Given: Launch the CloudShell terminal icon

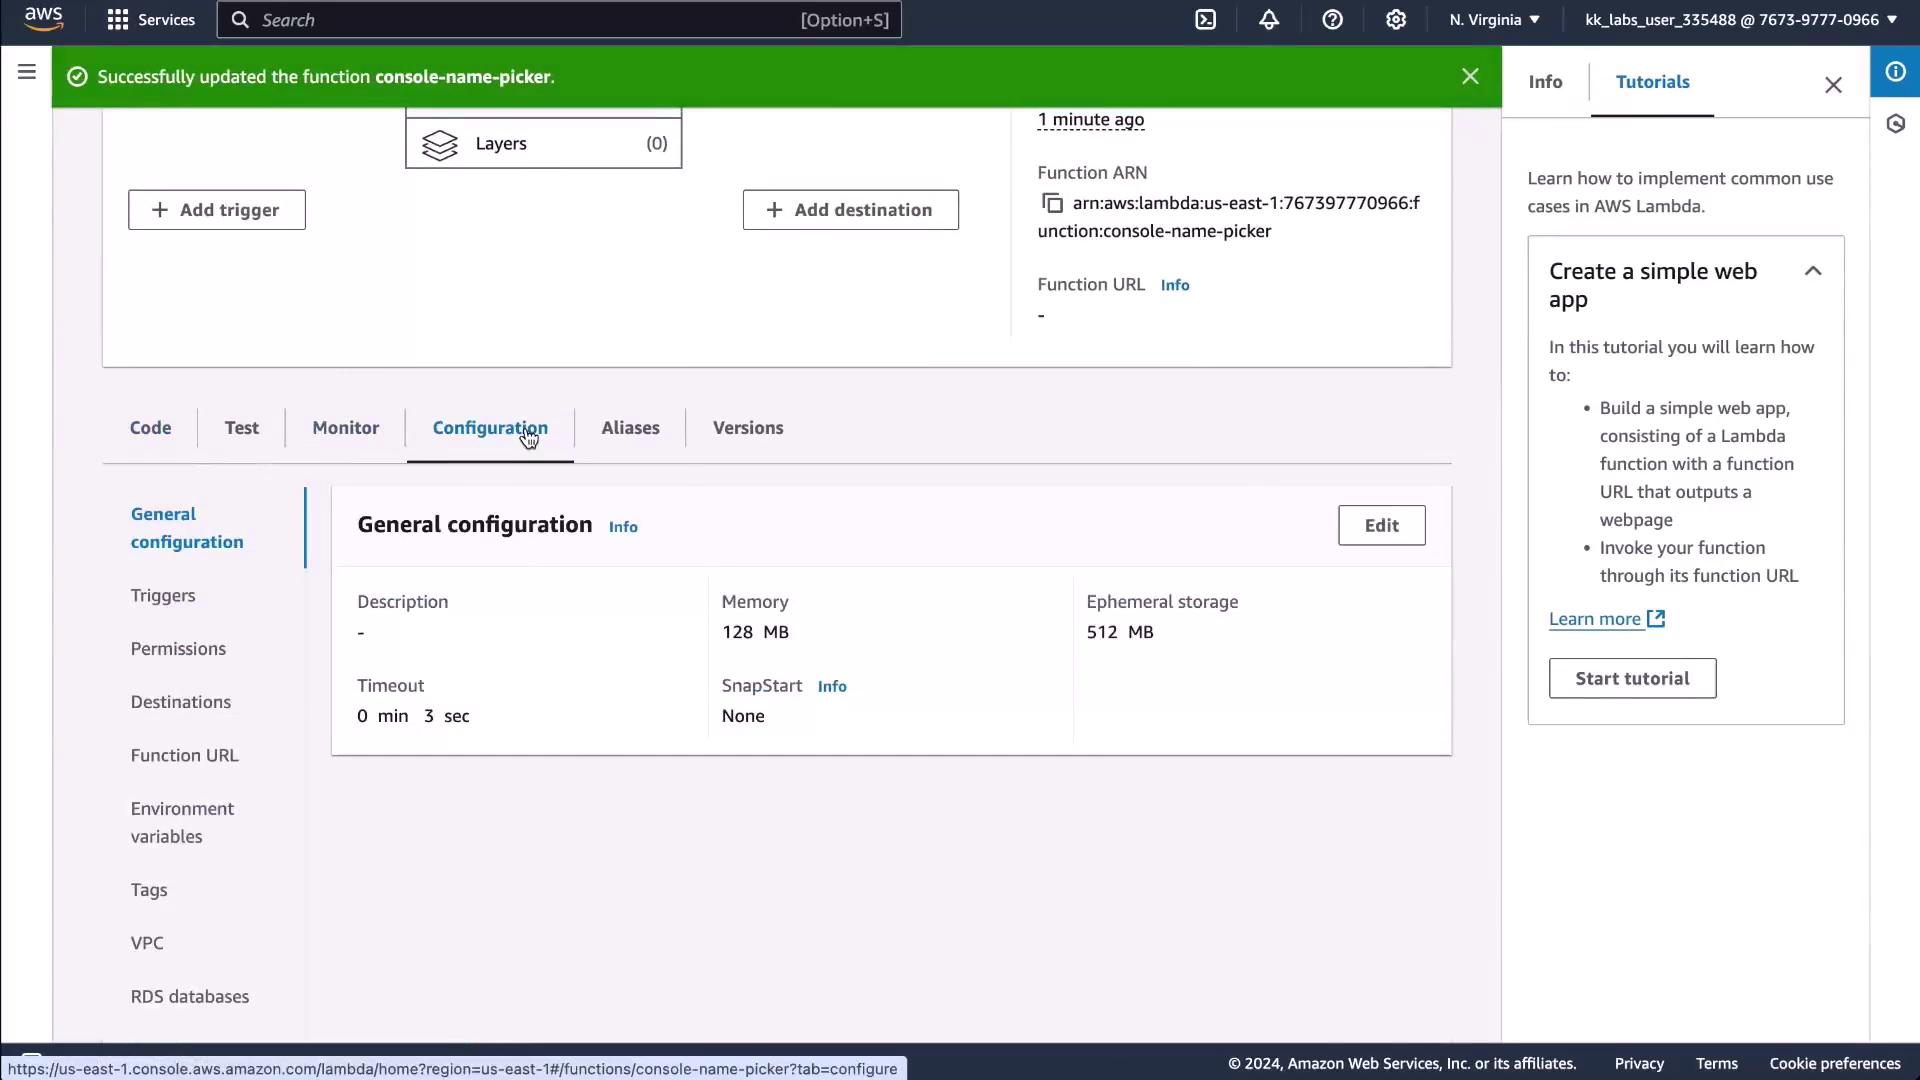Looking at the screenshot, I should click(x=1206, y=20).
